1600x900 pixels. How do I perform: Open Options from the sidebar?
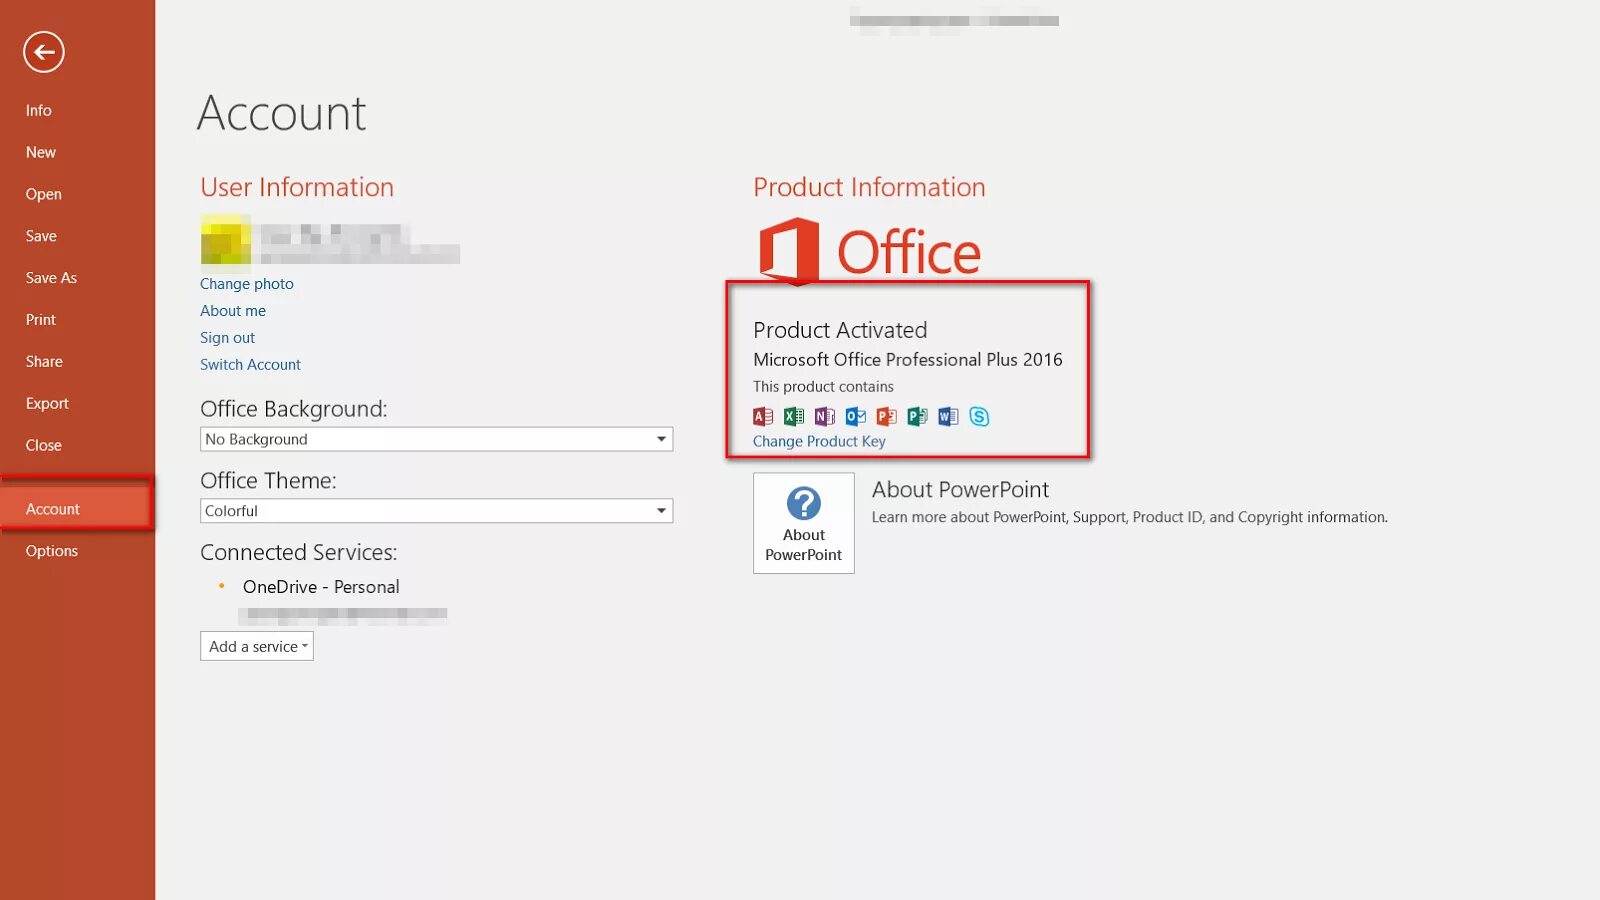click(52, 551)
